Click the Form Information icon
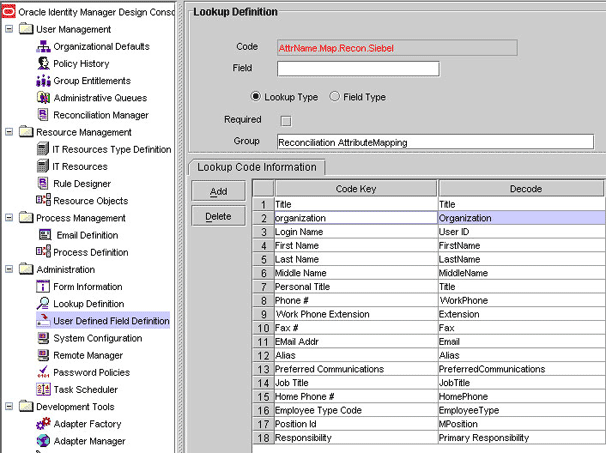606x453 pixels. 43,286
